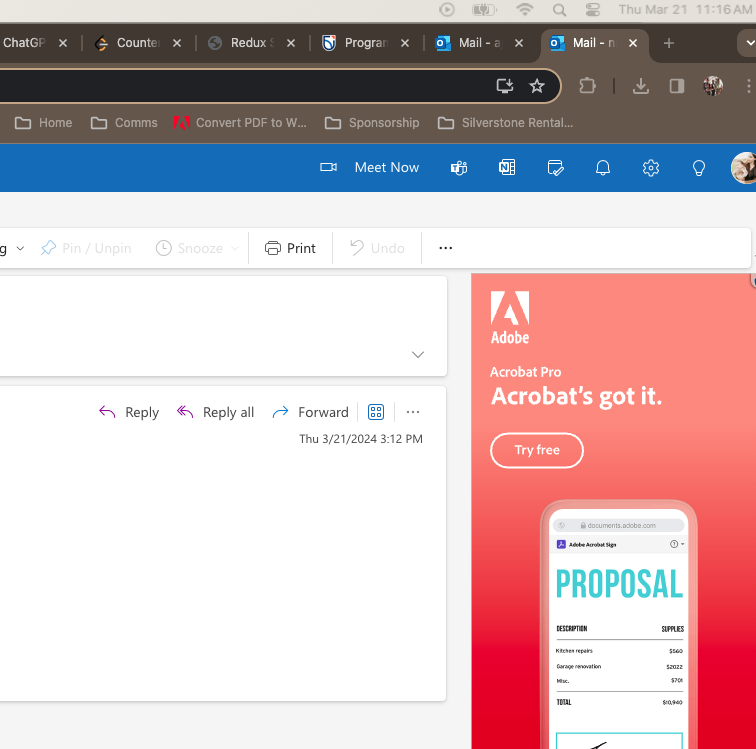Viewport: 756px width, 749px height.
Task: Open a new browser tab
Action: 668,43
